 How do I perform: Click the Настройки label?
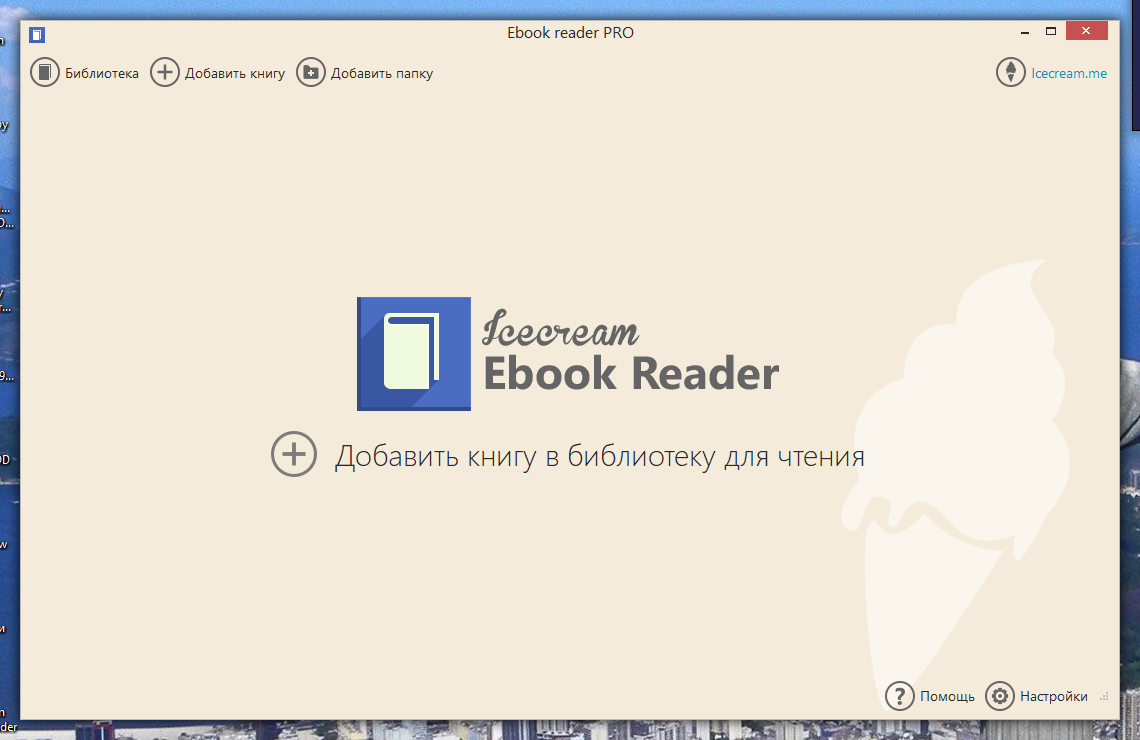1053,696
